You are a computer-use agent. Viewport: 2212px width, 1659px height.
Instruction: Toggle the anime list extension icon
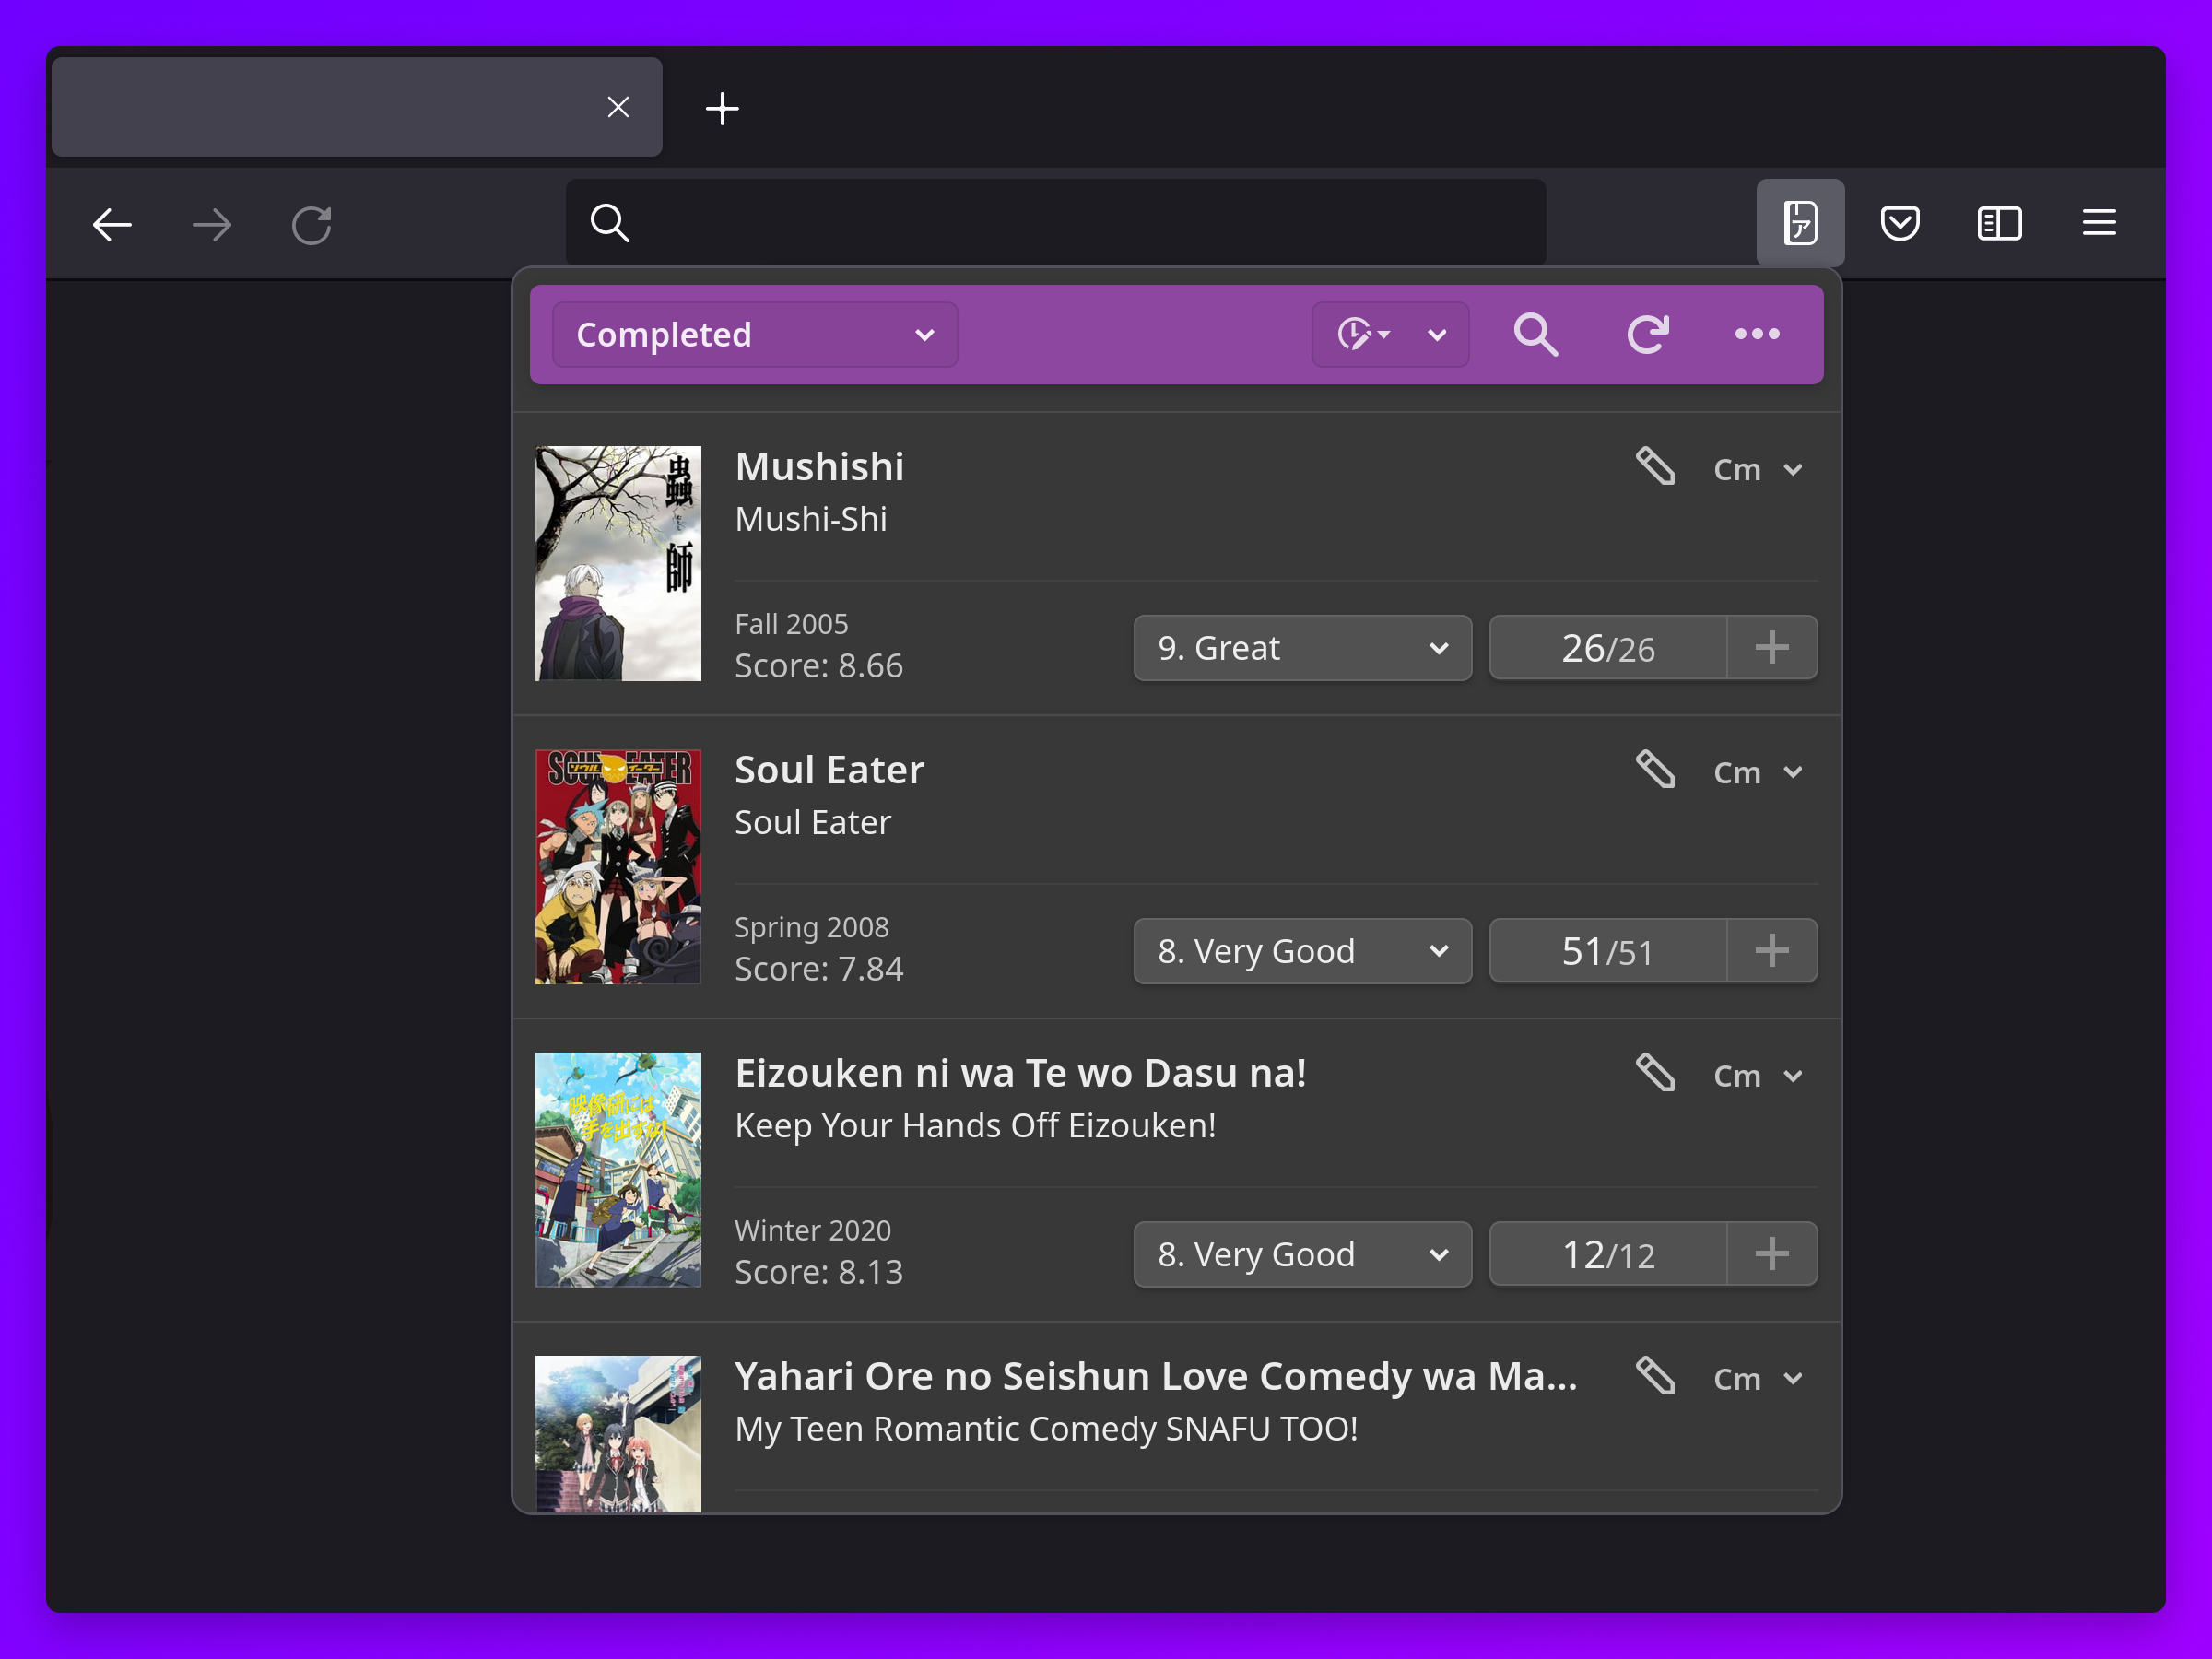tap(1800, 222)
